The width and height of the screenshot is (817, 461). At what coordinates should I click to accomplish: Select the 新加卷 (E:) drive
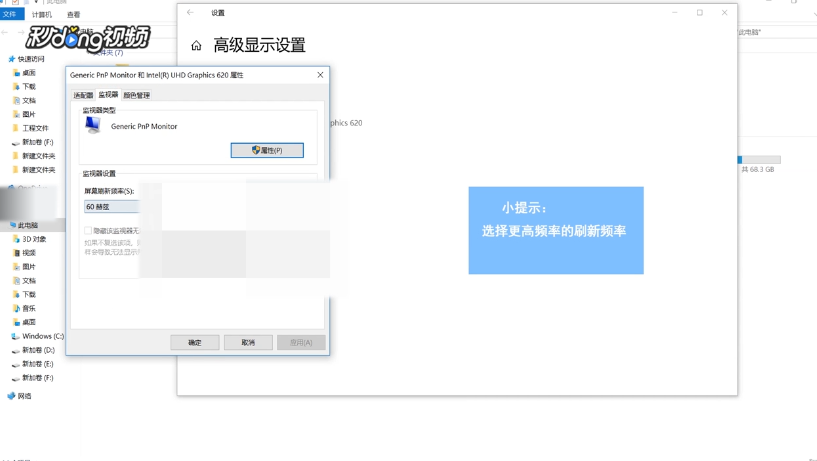[38, 364]
